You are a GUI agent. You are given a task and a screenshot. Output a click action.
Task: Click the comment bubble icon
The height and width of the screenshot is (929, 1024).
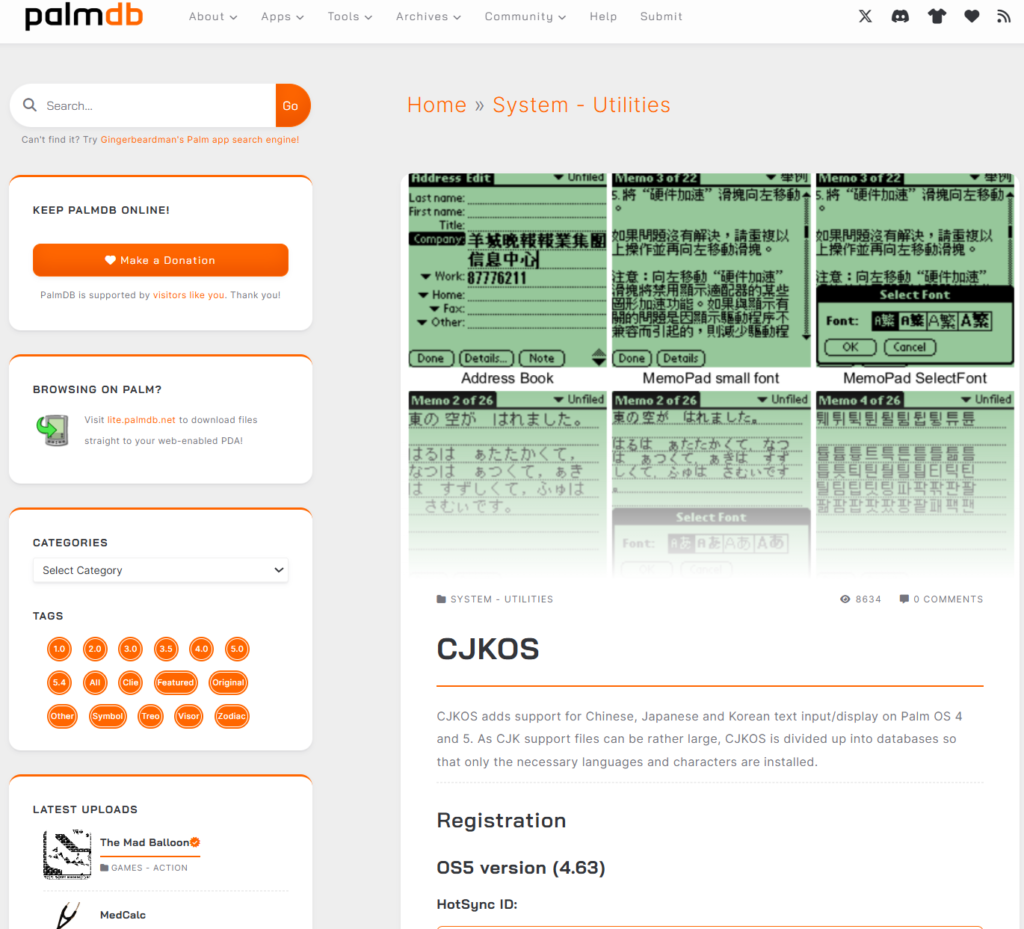point(904,599)
